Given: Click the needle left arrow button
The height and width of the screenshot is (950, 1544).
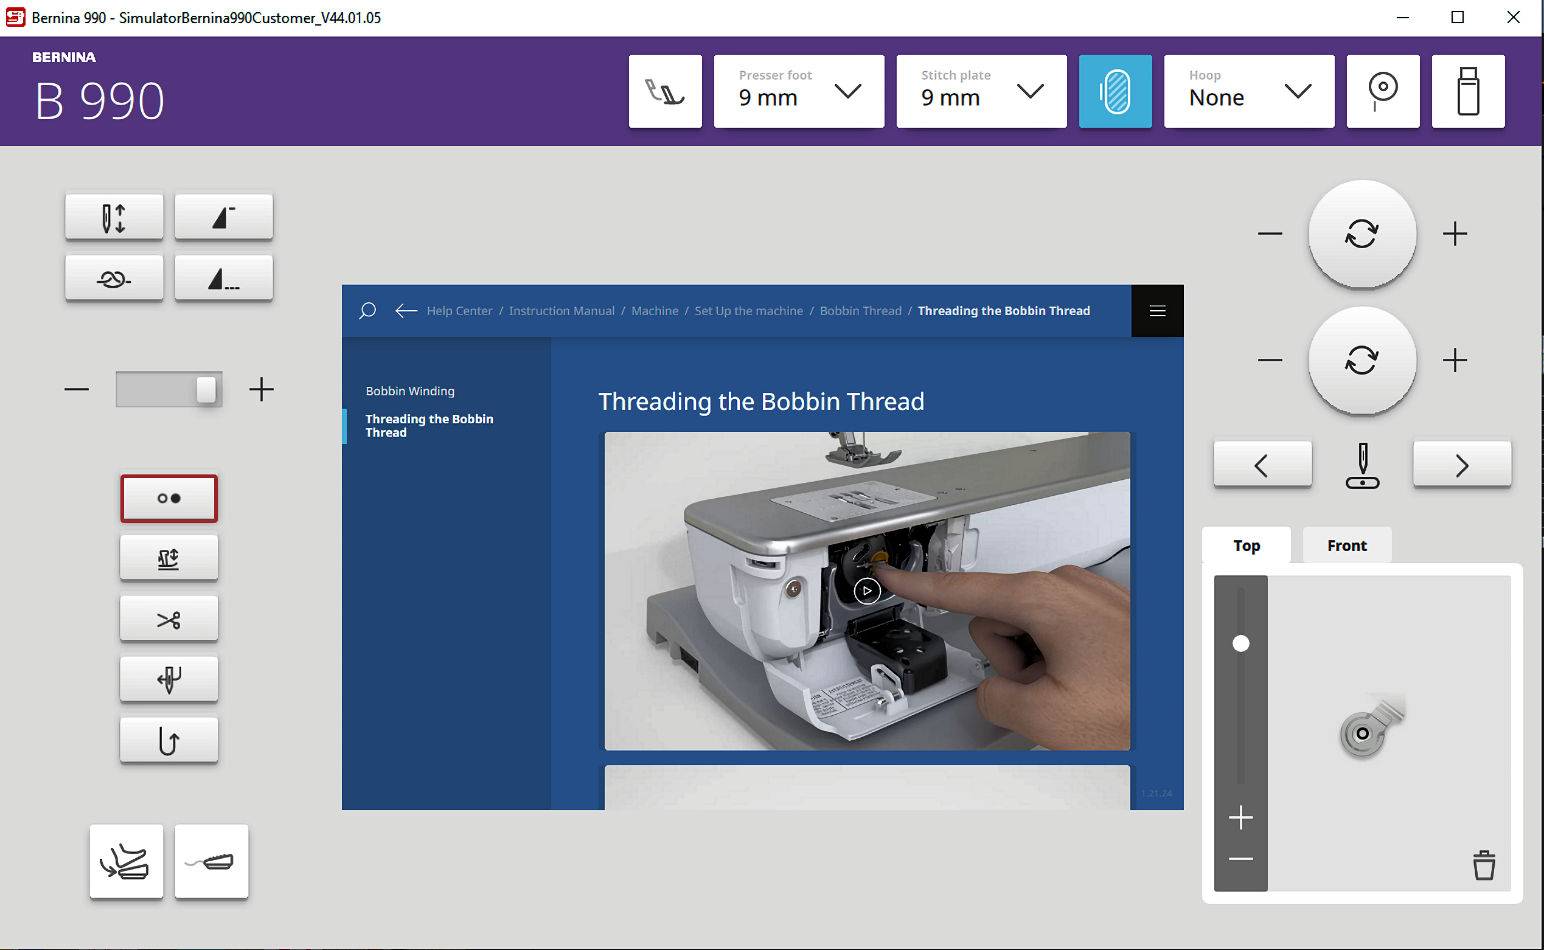Looking at the screenshot, I should pos(1262,464).
